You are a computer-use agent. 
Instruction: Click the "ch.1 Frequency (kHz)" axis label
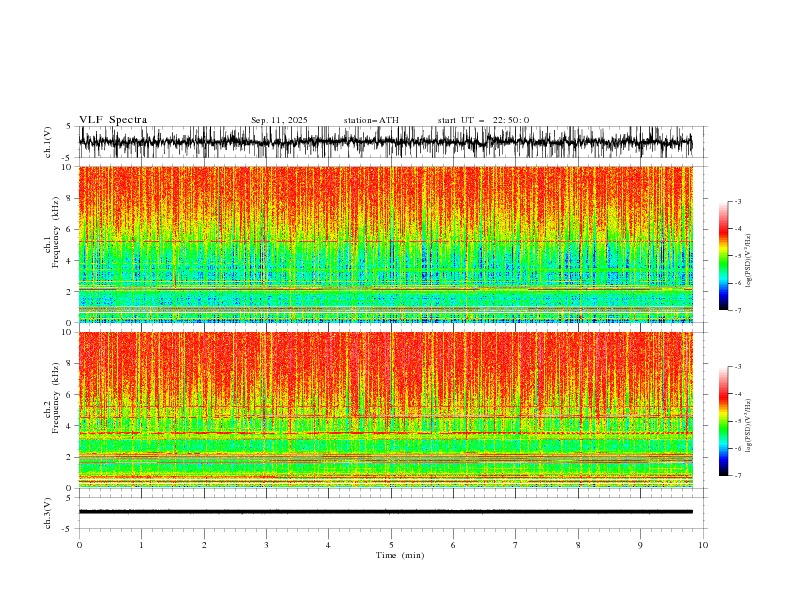(52, 232)
